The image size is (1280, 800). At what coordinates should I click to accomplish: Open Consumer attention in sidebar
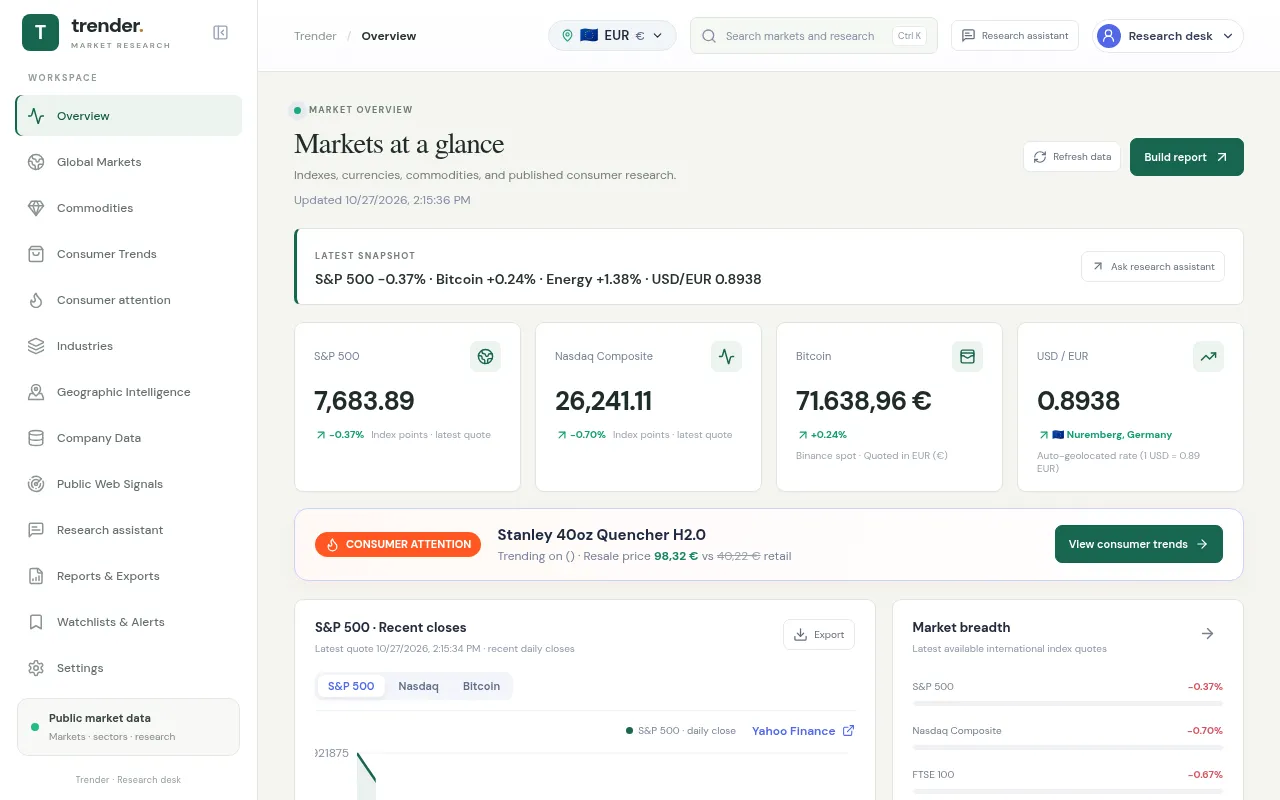click(x=128, y=300)
